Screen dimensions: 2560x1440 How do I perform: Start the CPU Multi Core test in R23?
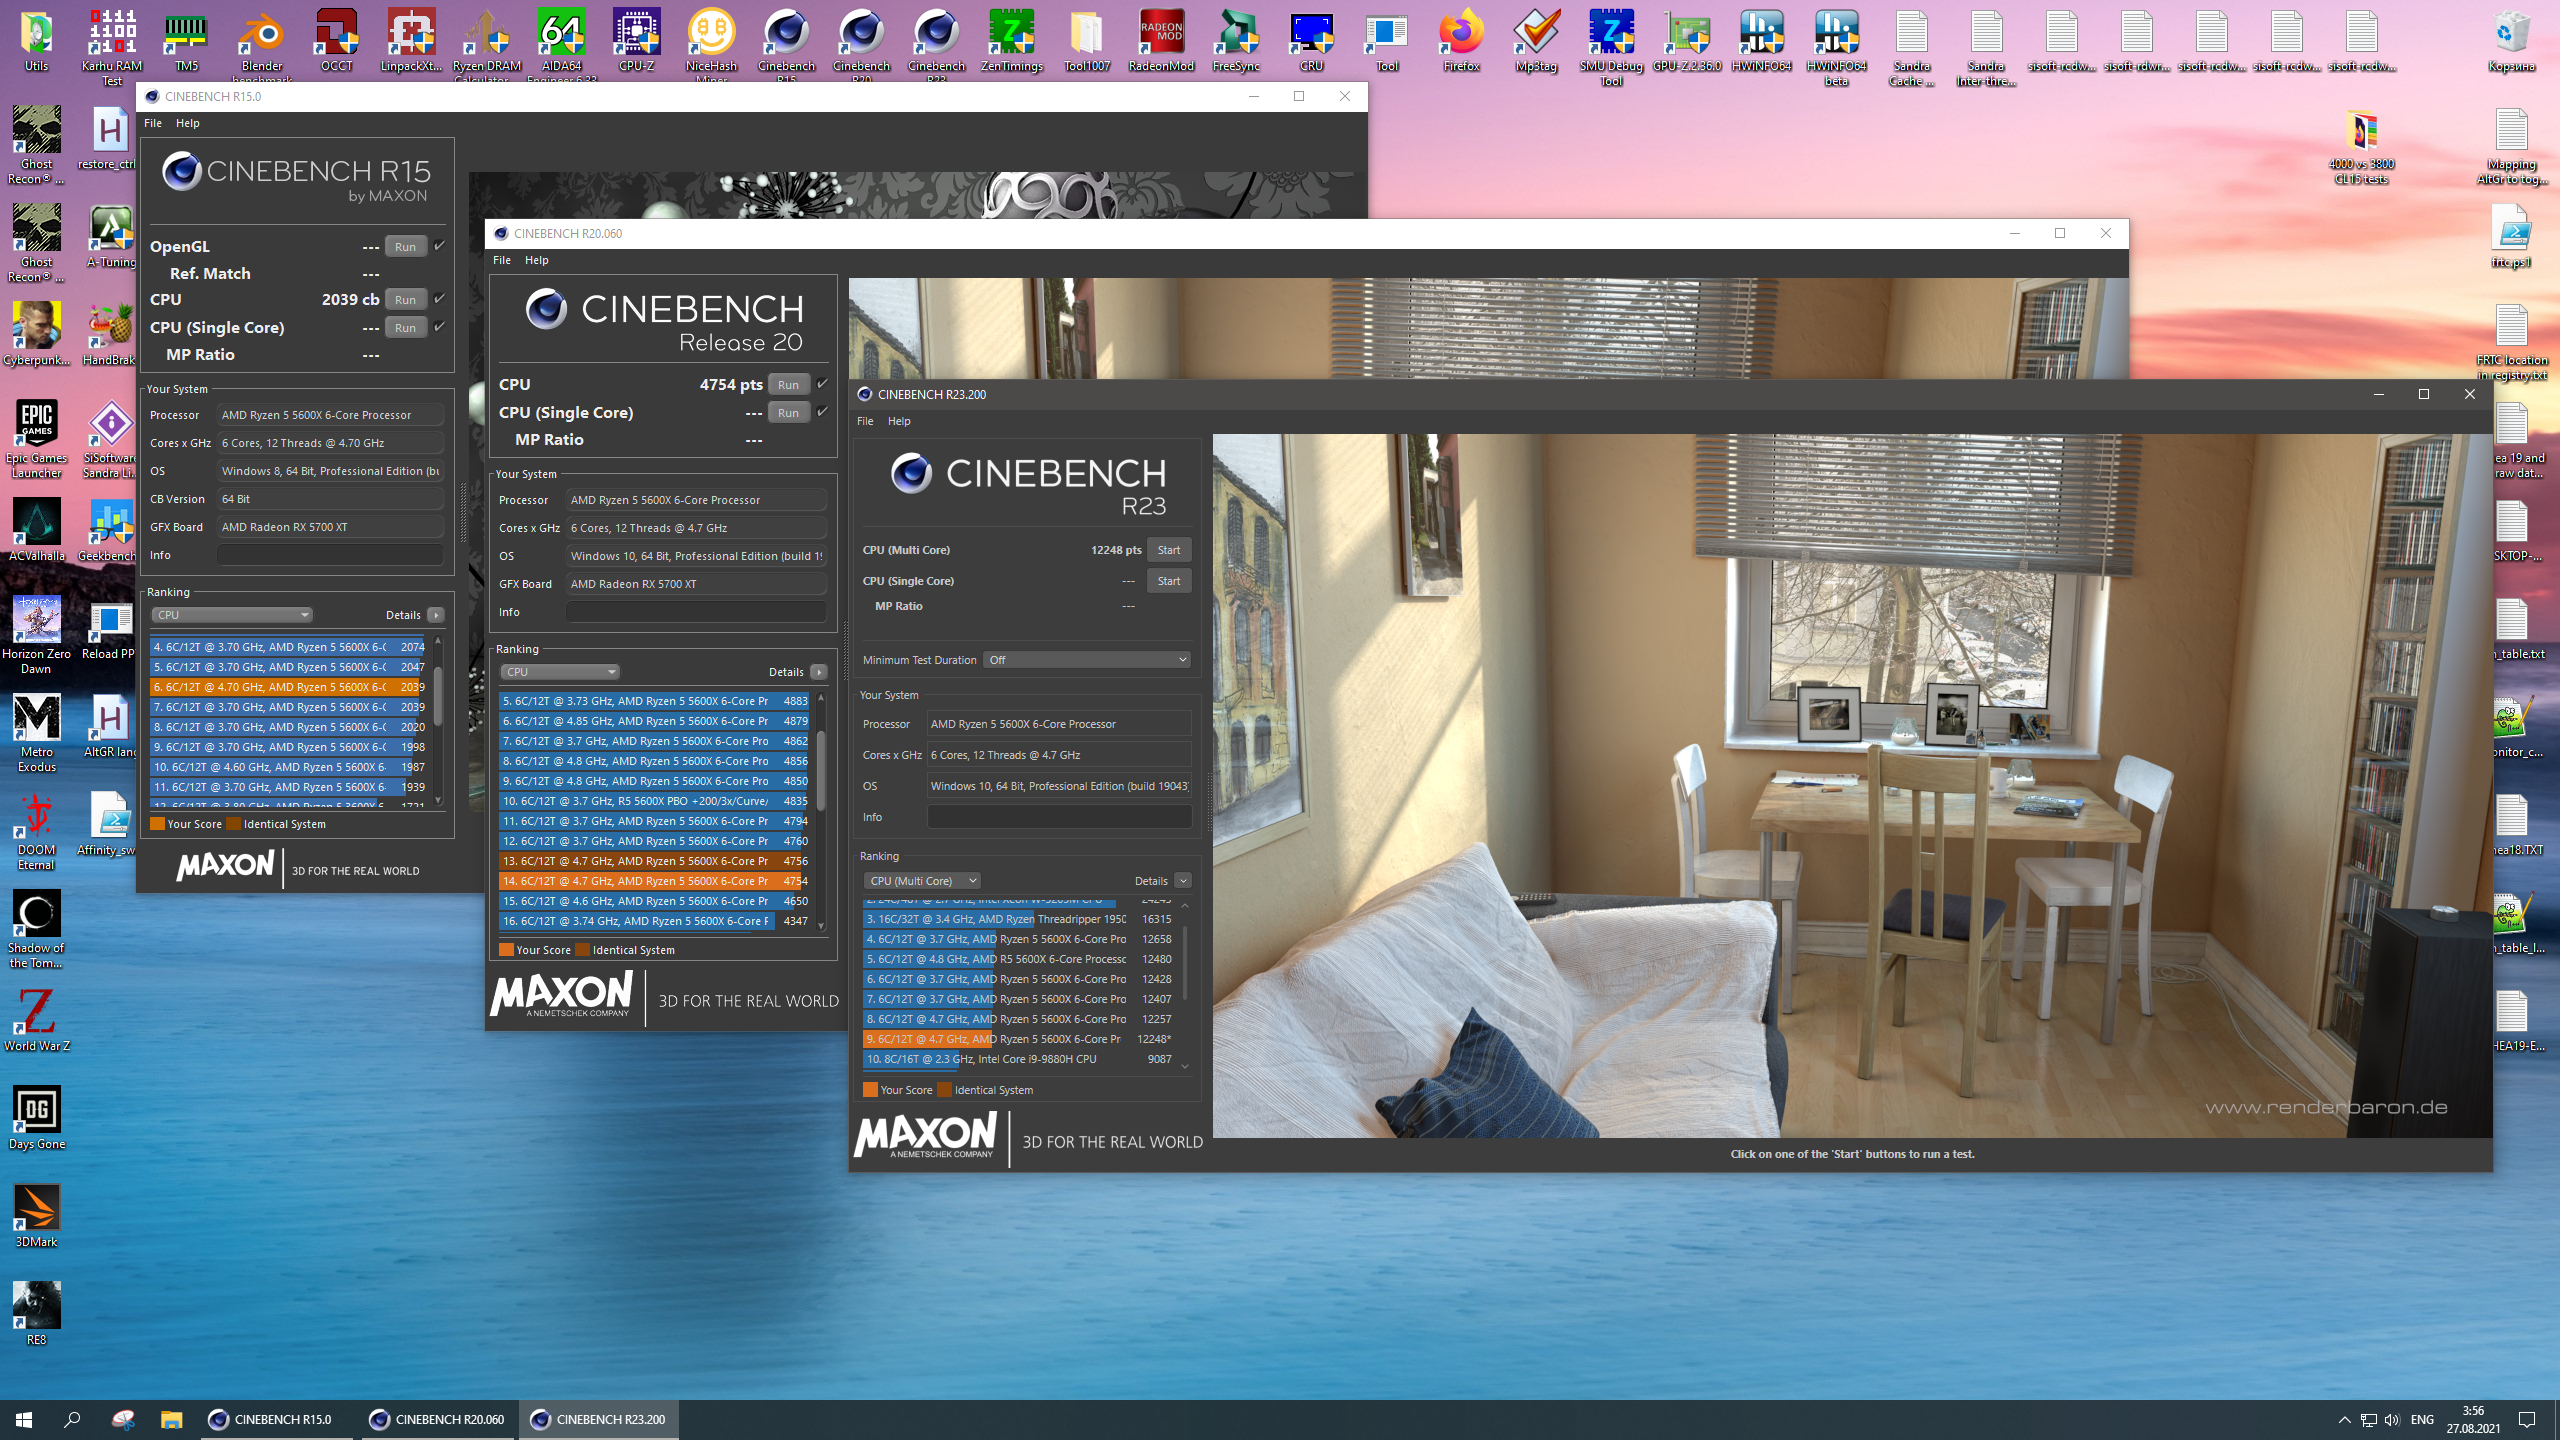tap(1168, 550)
